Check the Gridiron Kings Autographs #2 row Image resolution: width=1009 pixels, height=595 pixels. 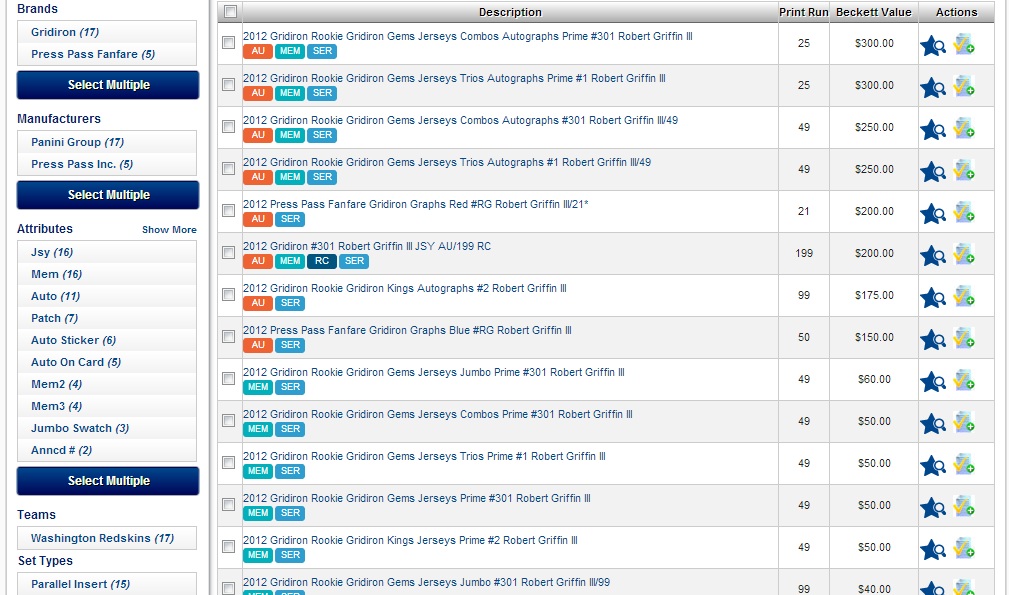coord(228,294)
